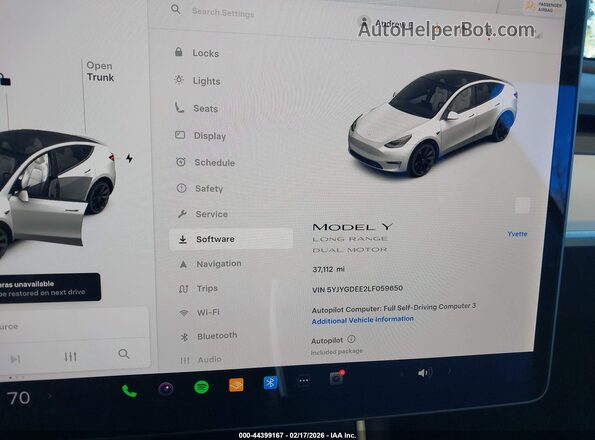Tap the Open Trunk control

coord(100,71)
